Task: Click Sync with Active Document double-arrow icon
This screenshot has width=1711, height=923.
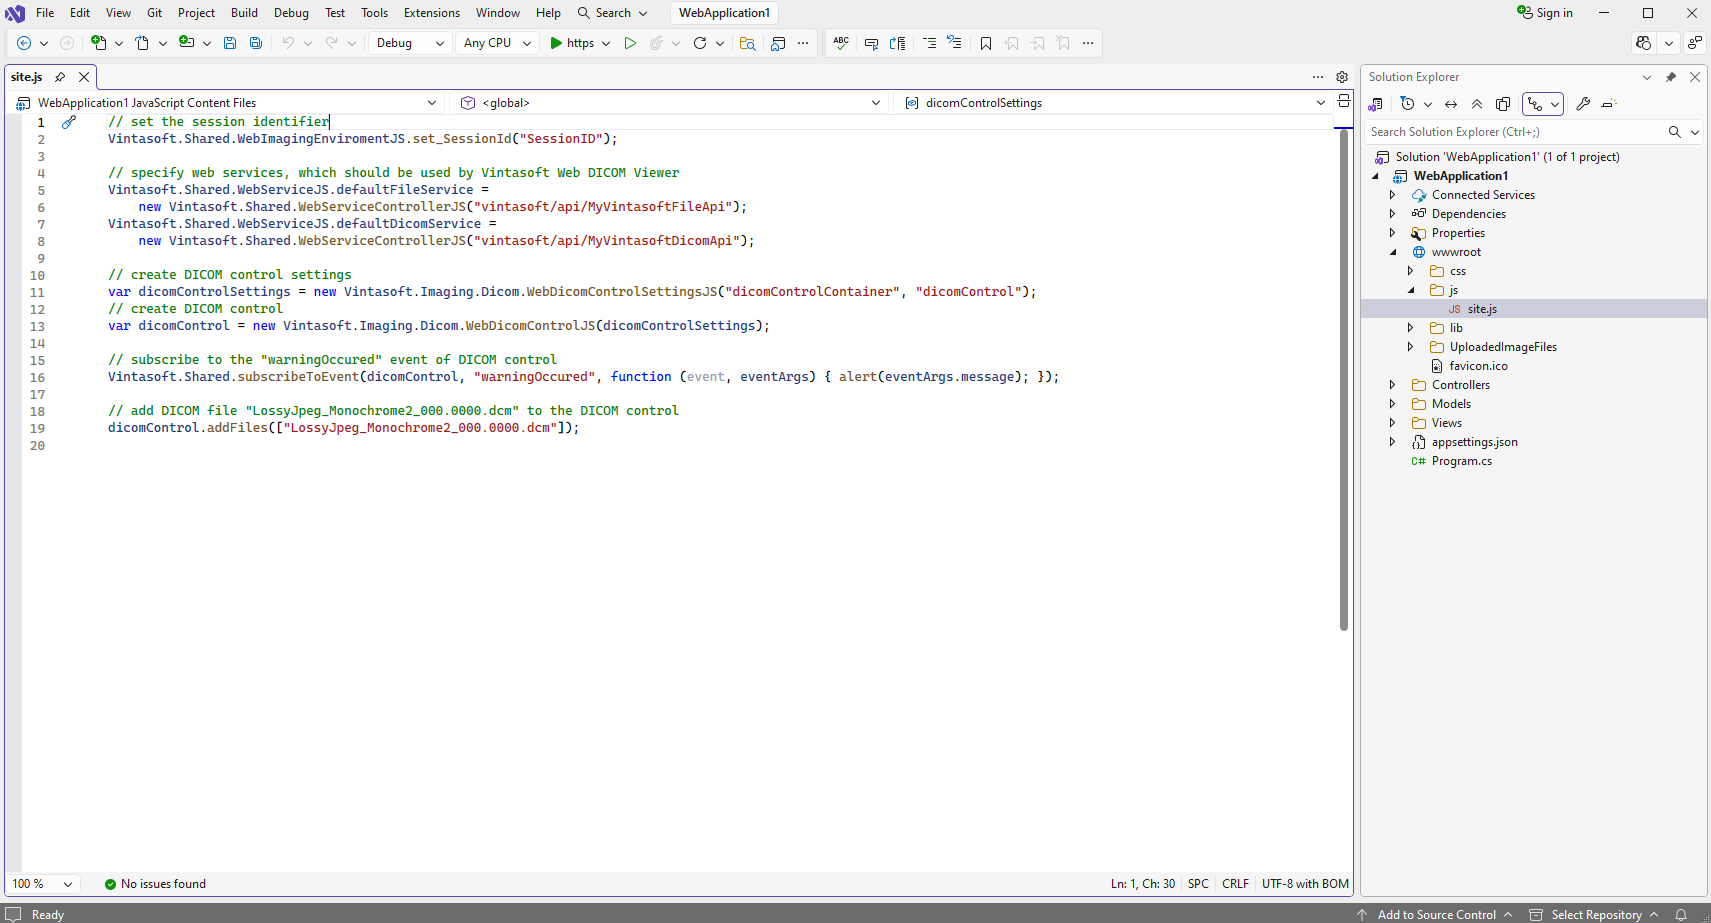Action: pos(1451,104)
